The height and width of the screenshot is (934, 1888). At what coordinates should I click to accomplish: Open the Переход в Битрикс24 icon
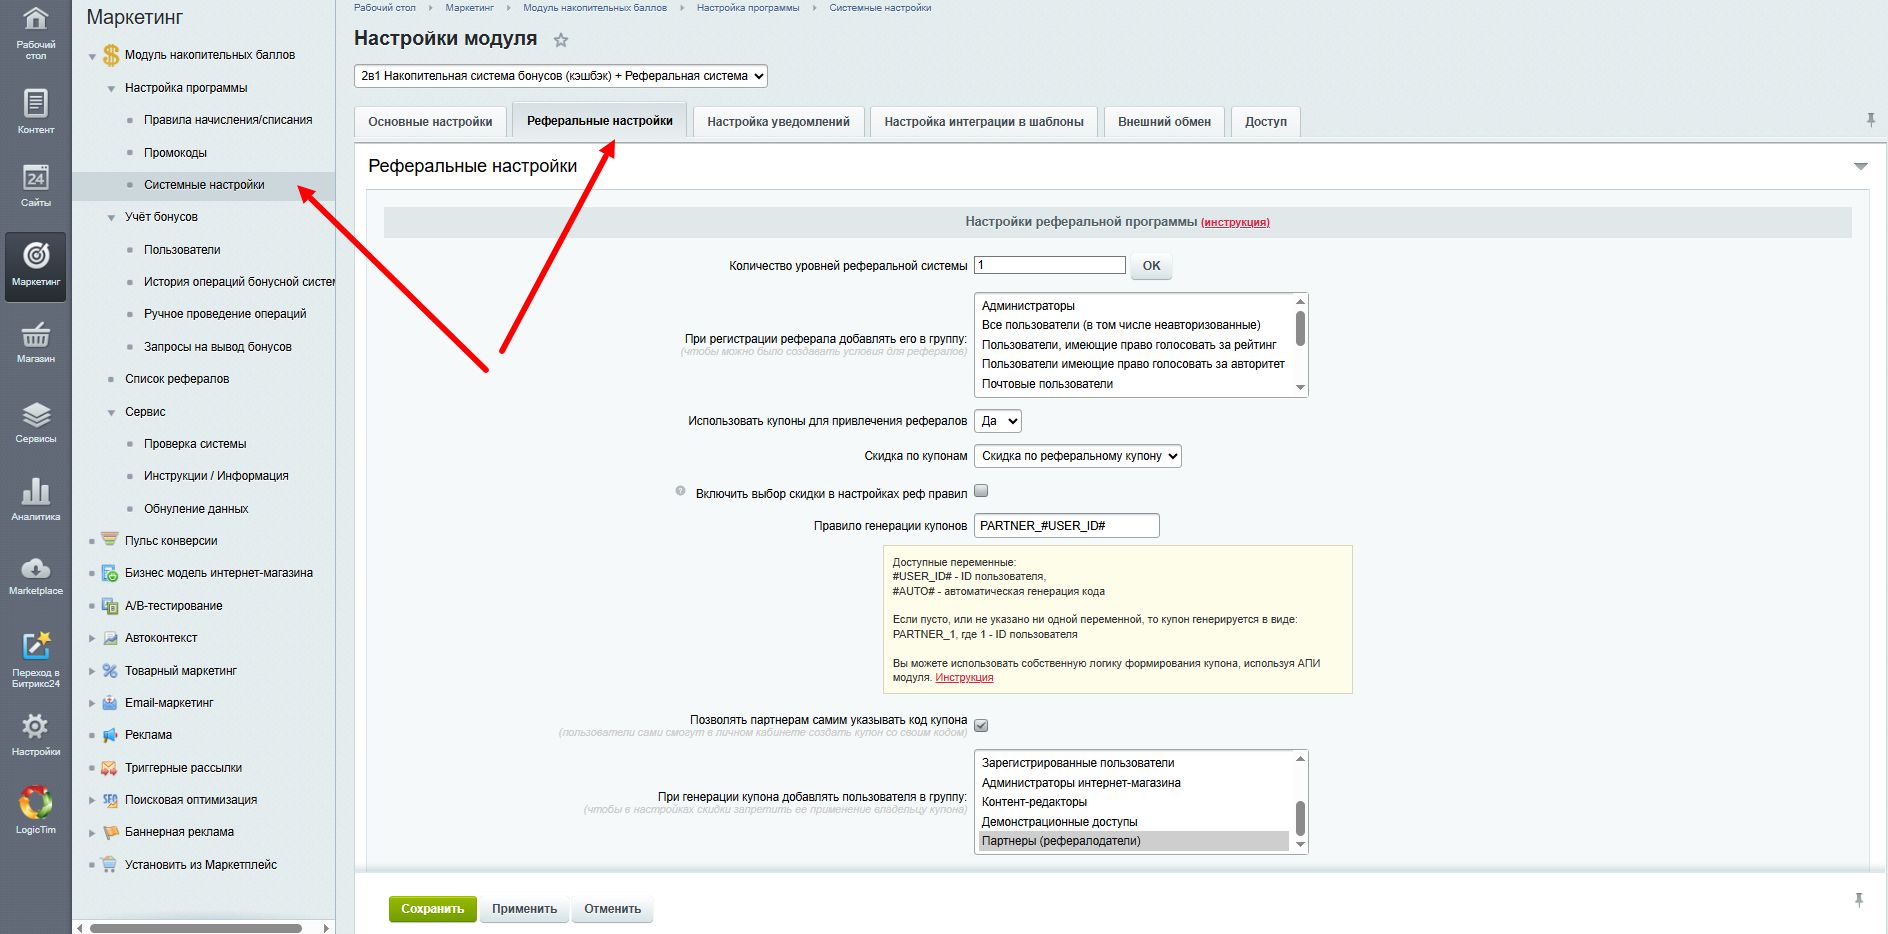(x=35, y=658)
